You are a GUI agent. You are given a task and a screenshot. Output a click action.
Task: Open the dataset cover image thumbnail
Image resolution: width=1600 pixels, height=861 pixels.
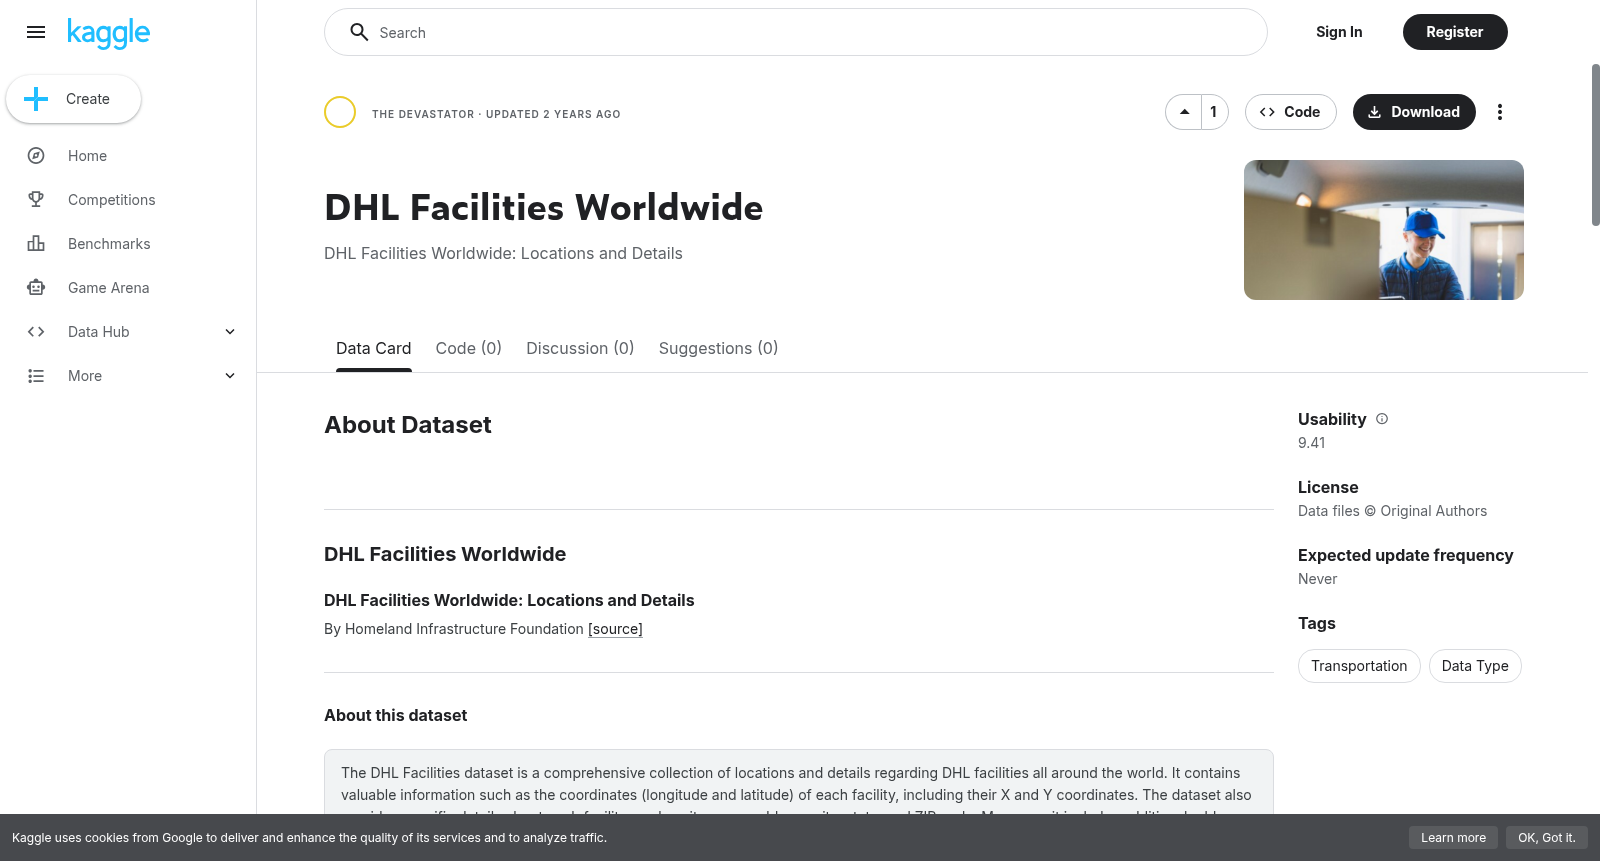[x=1384, y=230]
